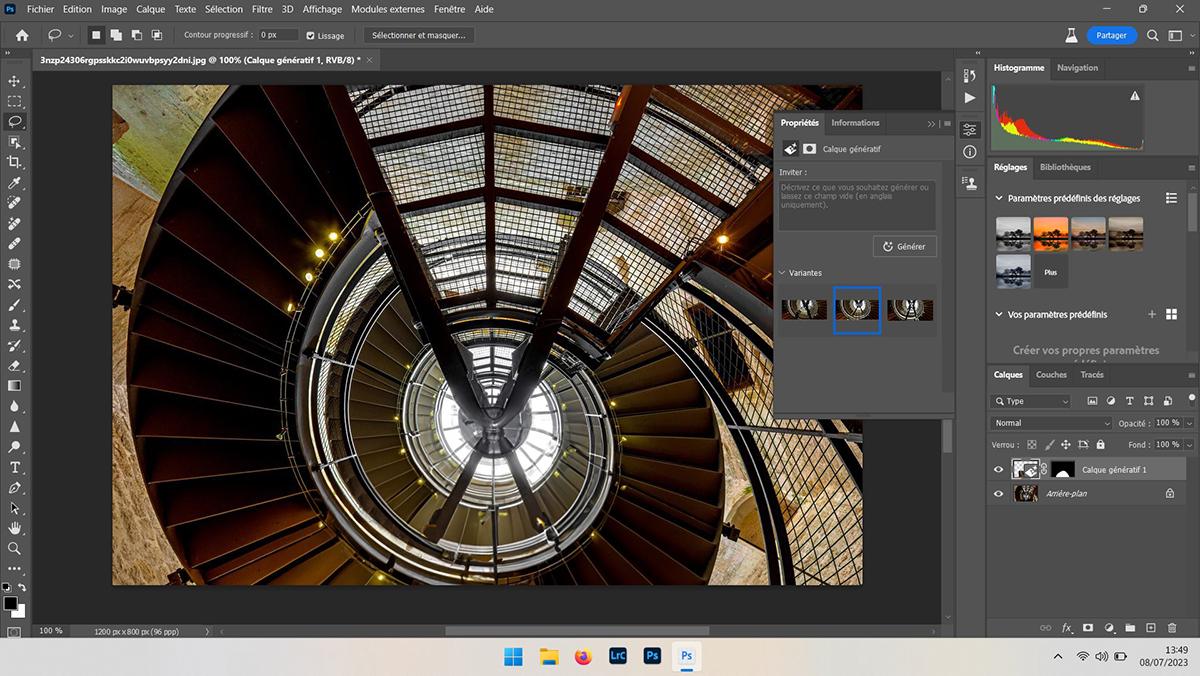Select the Eraser tool

[14, 365]
